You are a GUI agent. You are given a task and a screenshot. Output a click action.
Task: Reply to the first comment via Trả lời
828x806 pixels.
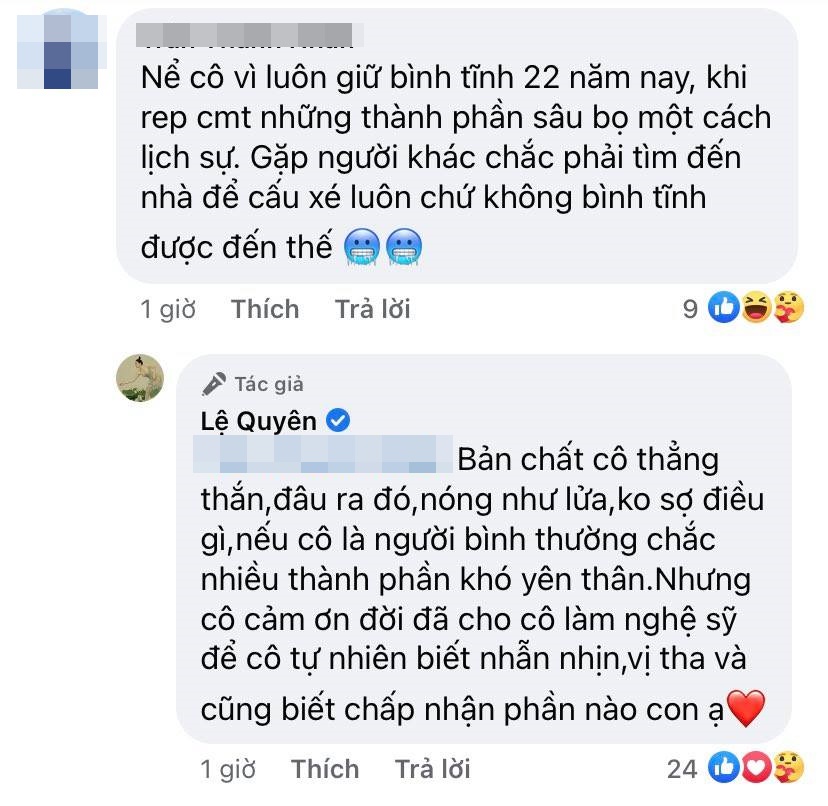pos(373,309)
